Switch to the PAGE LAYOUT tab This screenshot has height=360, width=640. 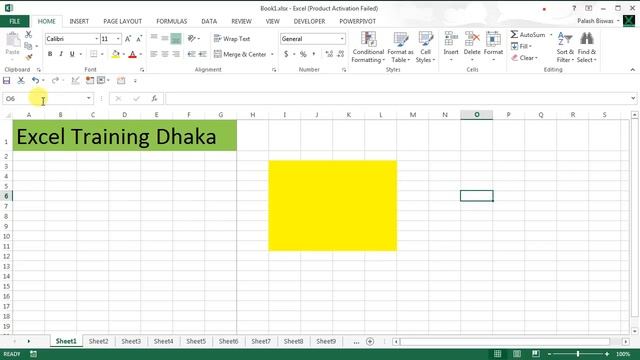(122, 21)
